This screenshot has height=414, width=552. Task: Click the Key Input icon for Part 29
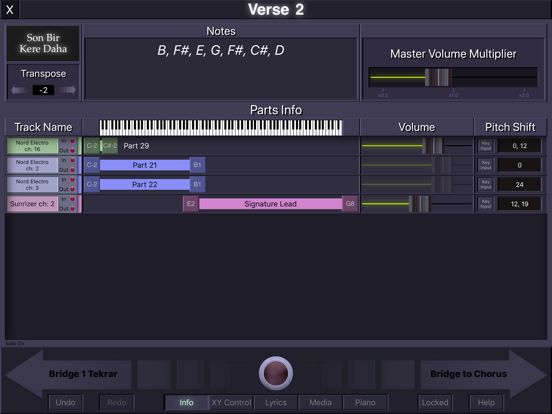[486, 146]
